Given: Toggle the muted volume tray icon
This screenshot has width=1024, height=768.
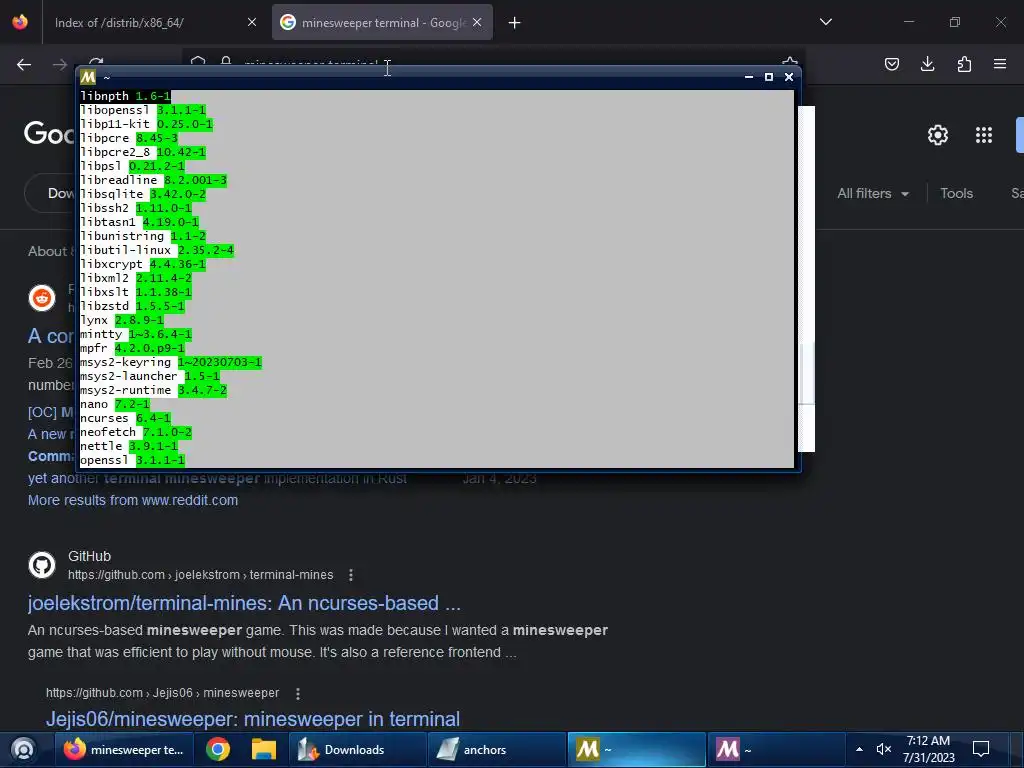Looking at the screenshot, I should click(x=884, y=750).
